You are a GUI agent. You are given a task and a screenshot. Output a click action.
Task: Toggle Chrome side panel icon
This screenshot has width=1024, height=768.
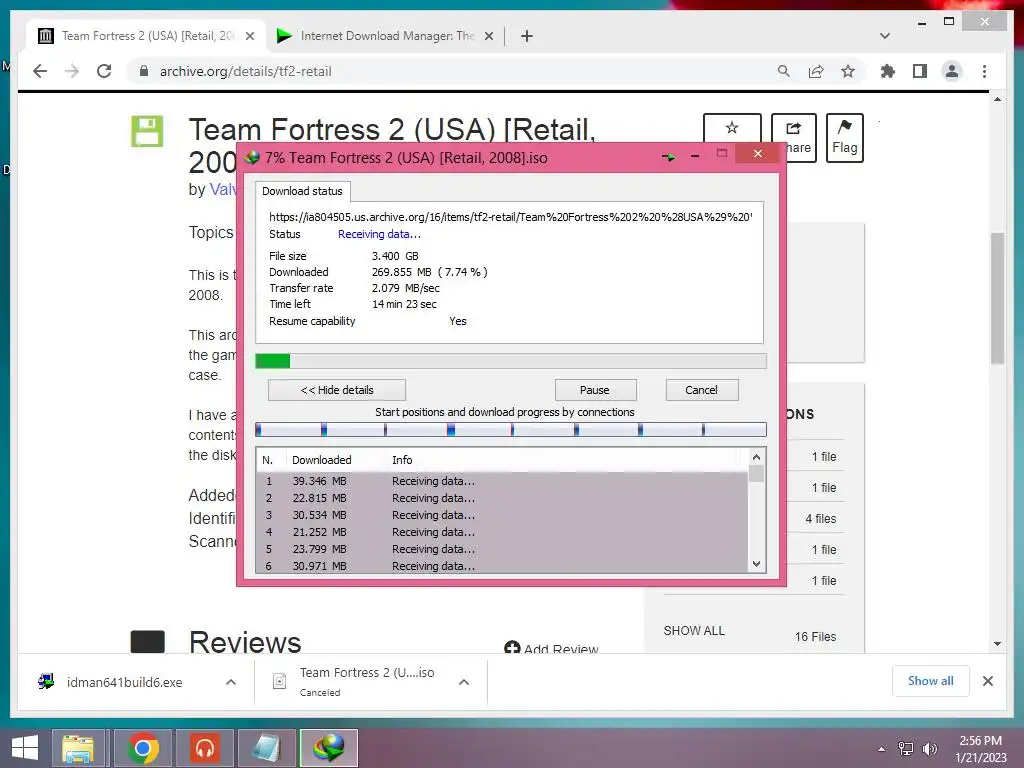click(920, 71)
